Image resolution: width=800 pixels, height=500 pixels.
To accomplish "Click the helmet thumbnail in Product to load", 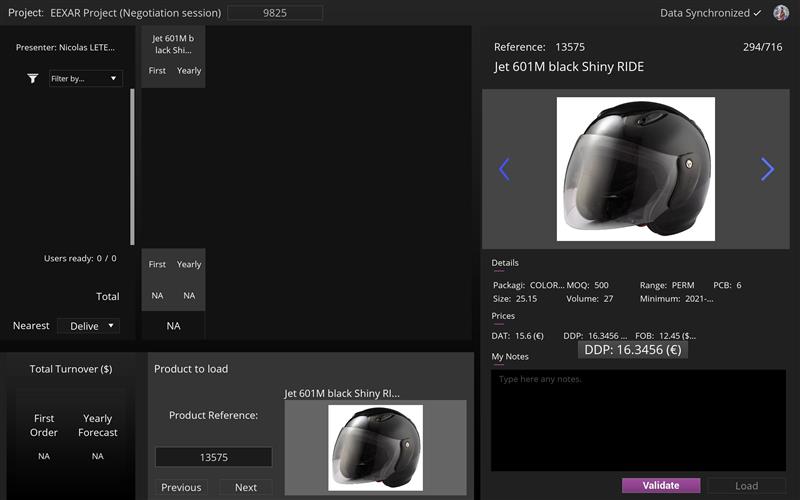I will pyautogui.click(x=376, y=447).
